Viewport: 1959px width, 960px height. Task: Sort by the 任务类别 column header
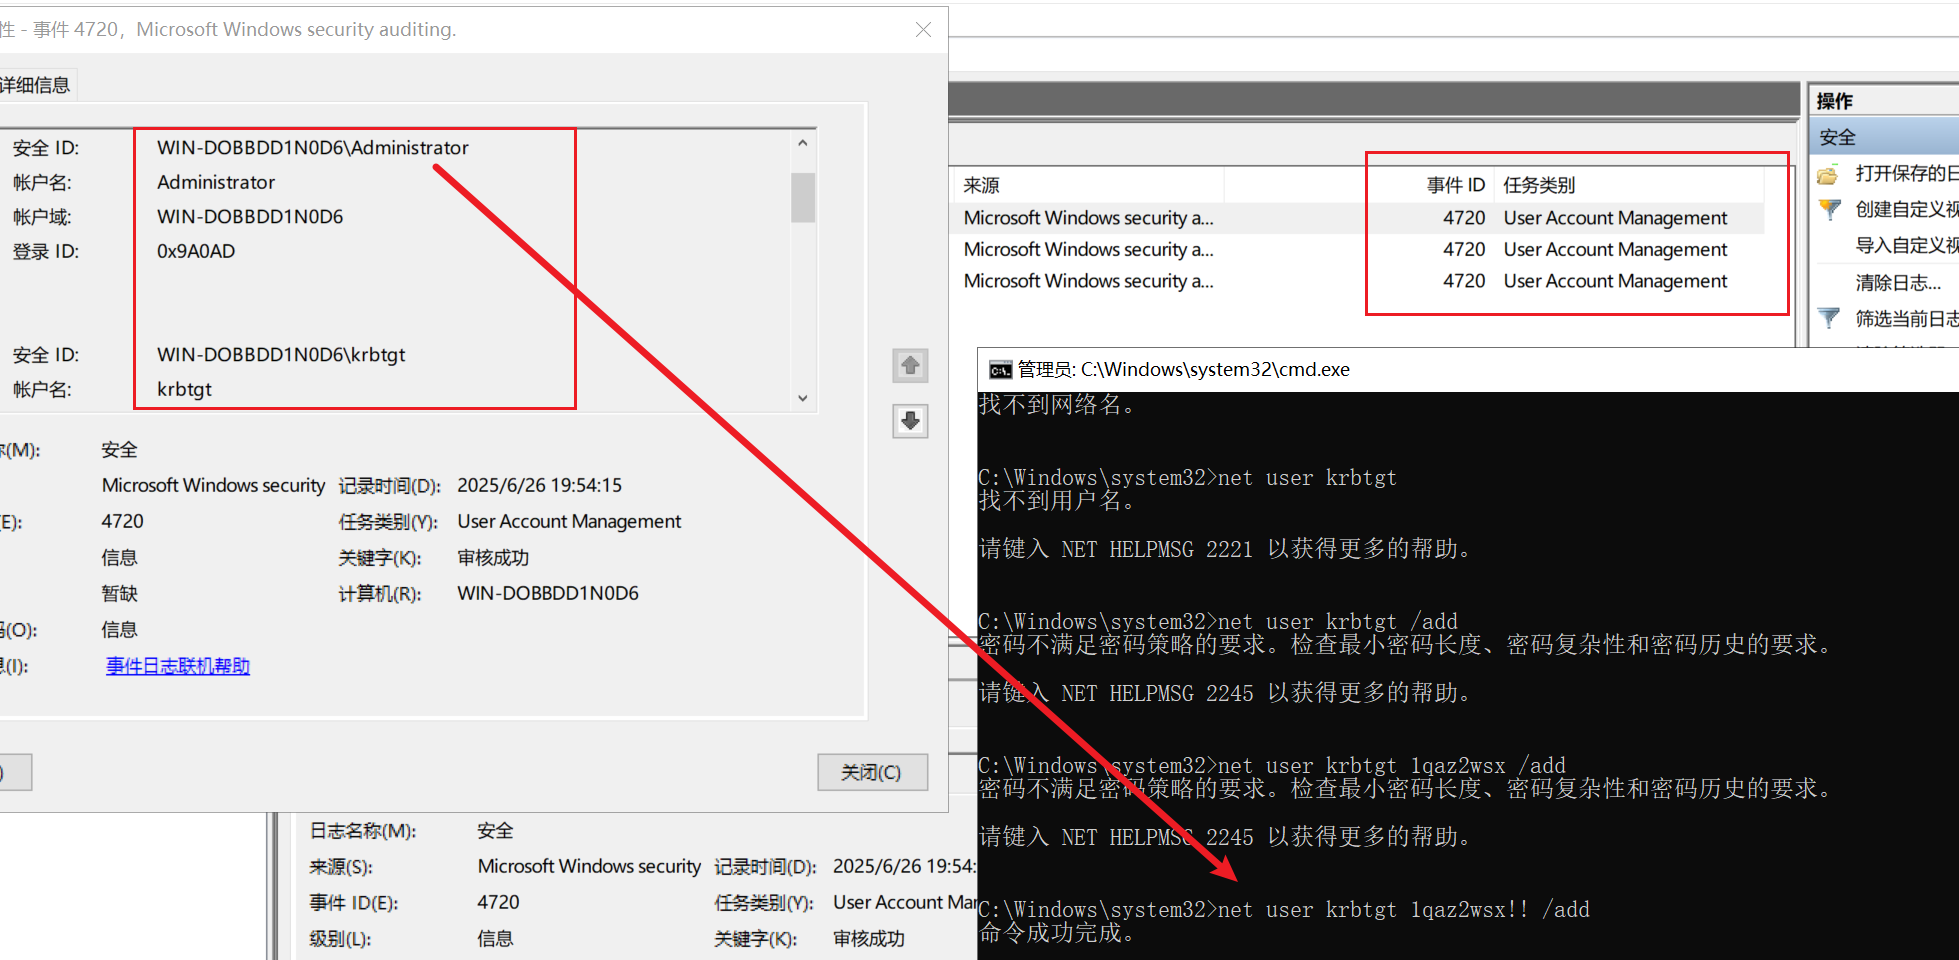(x=1539, y=185)
